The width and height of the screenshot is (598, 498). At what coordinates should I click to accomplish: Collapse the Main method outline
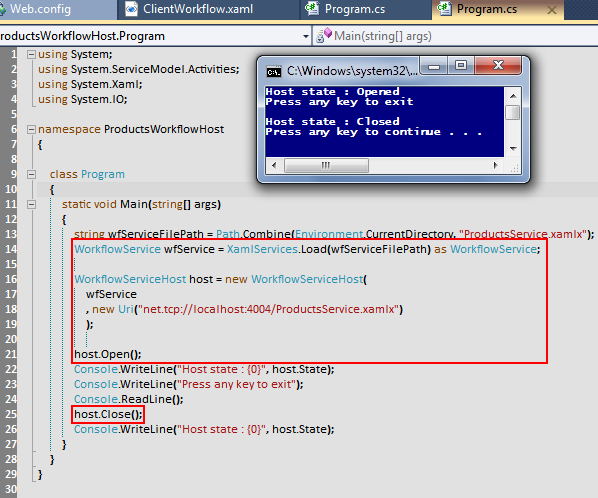(31, 205)
